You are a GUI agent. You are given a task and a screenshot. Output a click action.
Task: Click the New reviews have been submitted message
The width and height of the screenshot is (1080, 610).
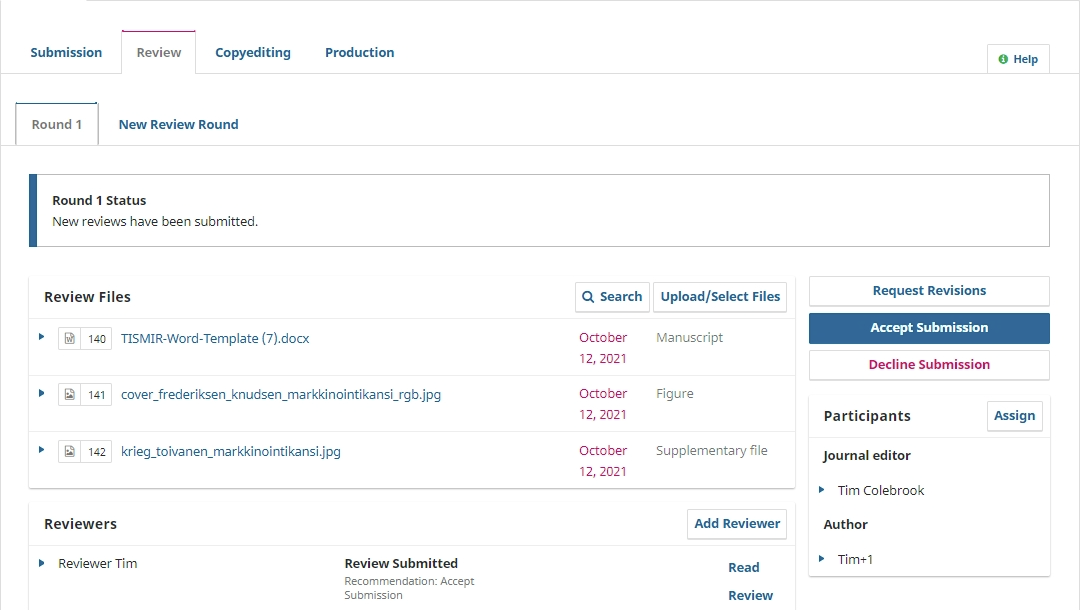coord(155,222)
